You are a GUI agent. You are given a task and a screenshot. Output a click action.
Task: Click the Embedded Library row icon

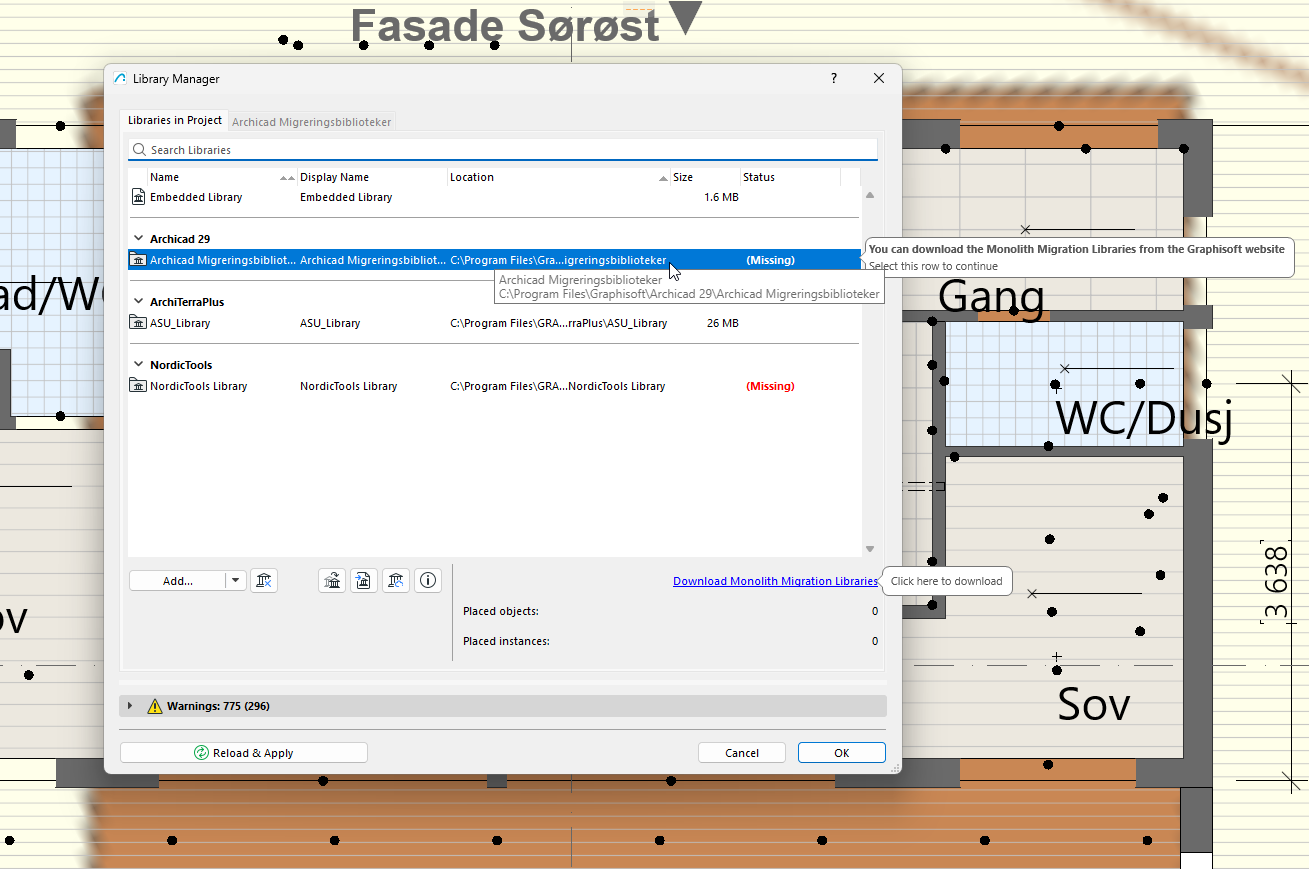[138, 198]
